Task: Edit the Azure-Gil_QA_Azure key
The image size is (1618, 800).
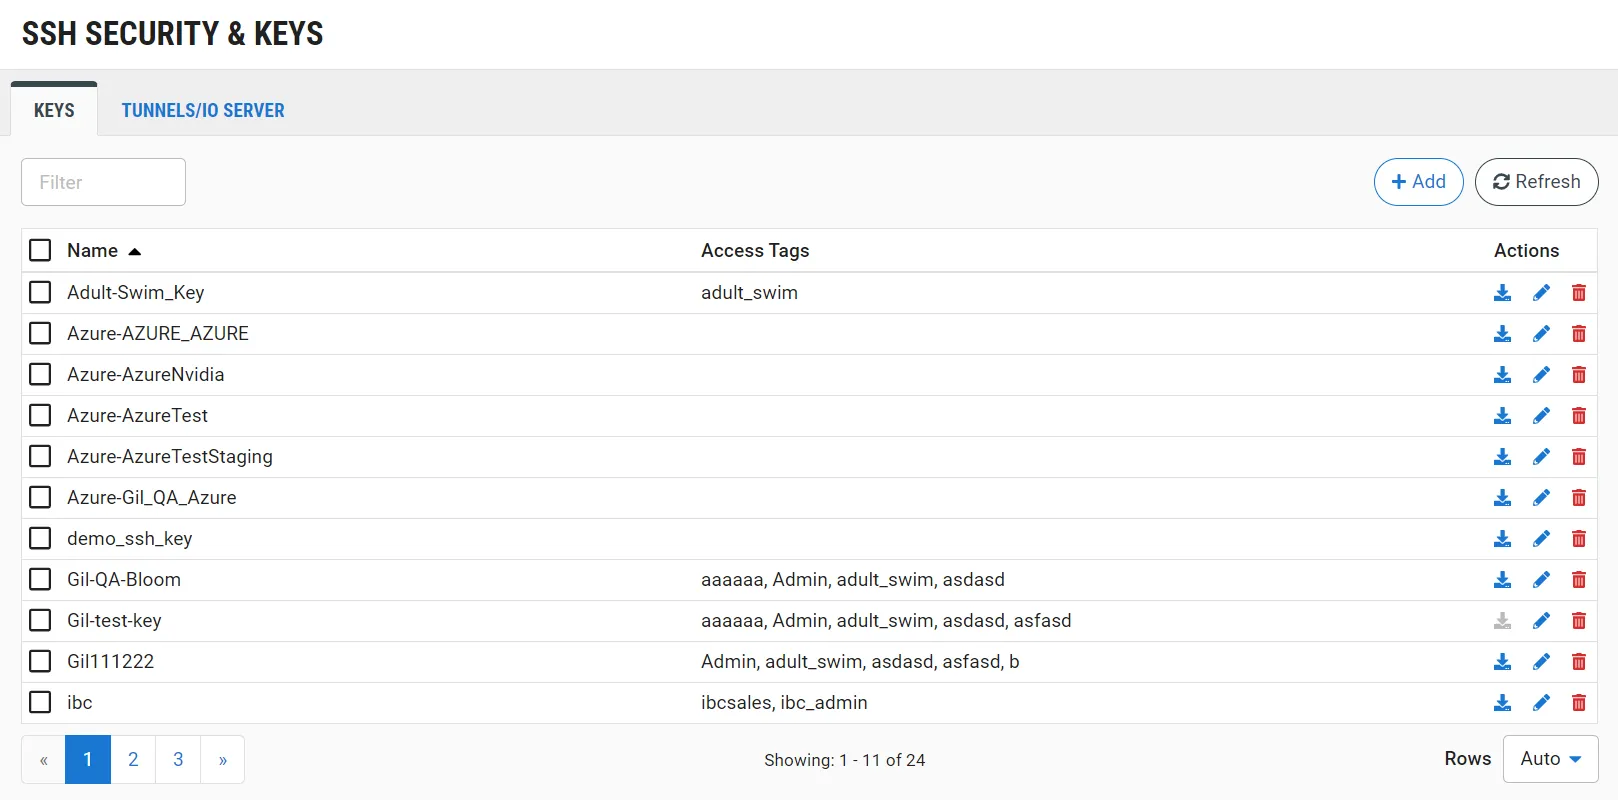Action: (x=1541, y=498)
